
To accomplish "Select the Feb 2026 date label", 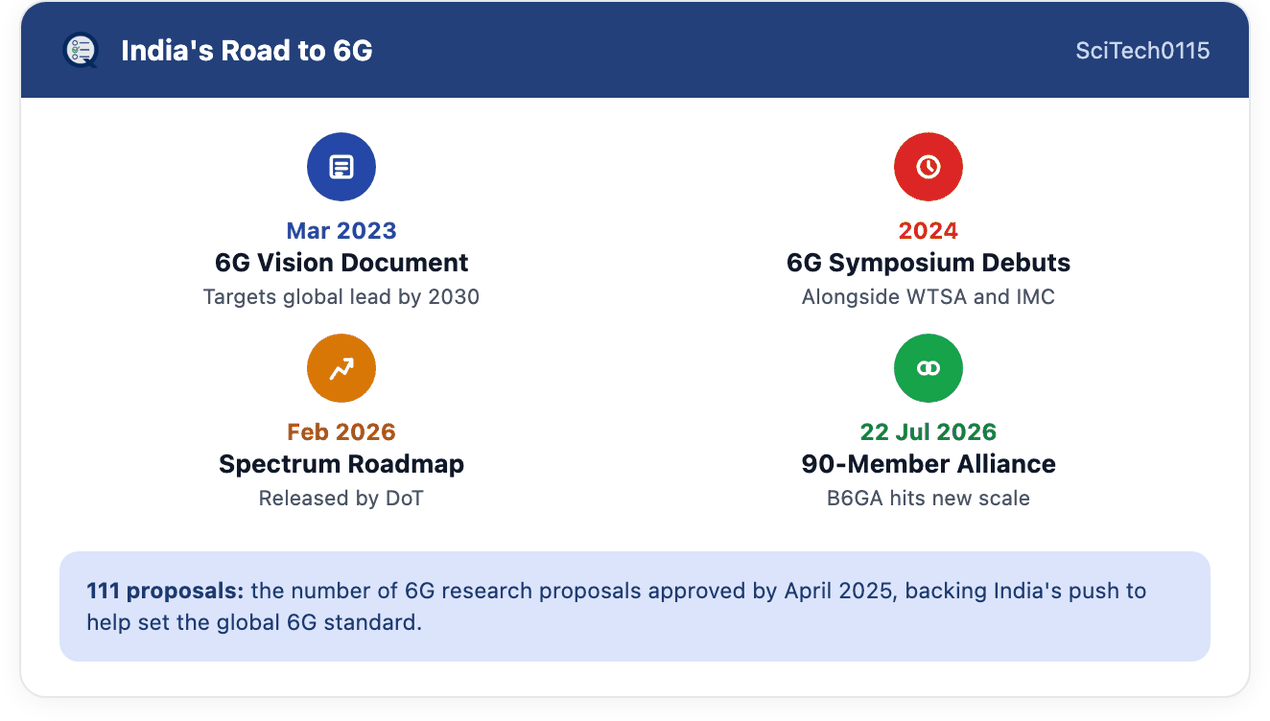I will 341,432.
